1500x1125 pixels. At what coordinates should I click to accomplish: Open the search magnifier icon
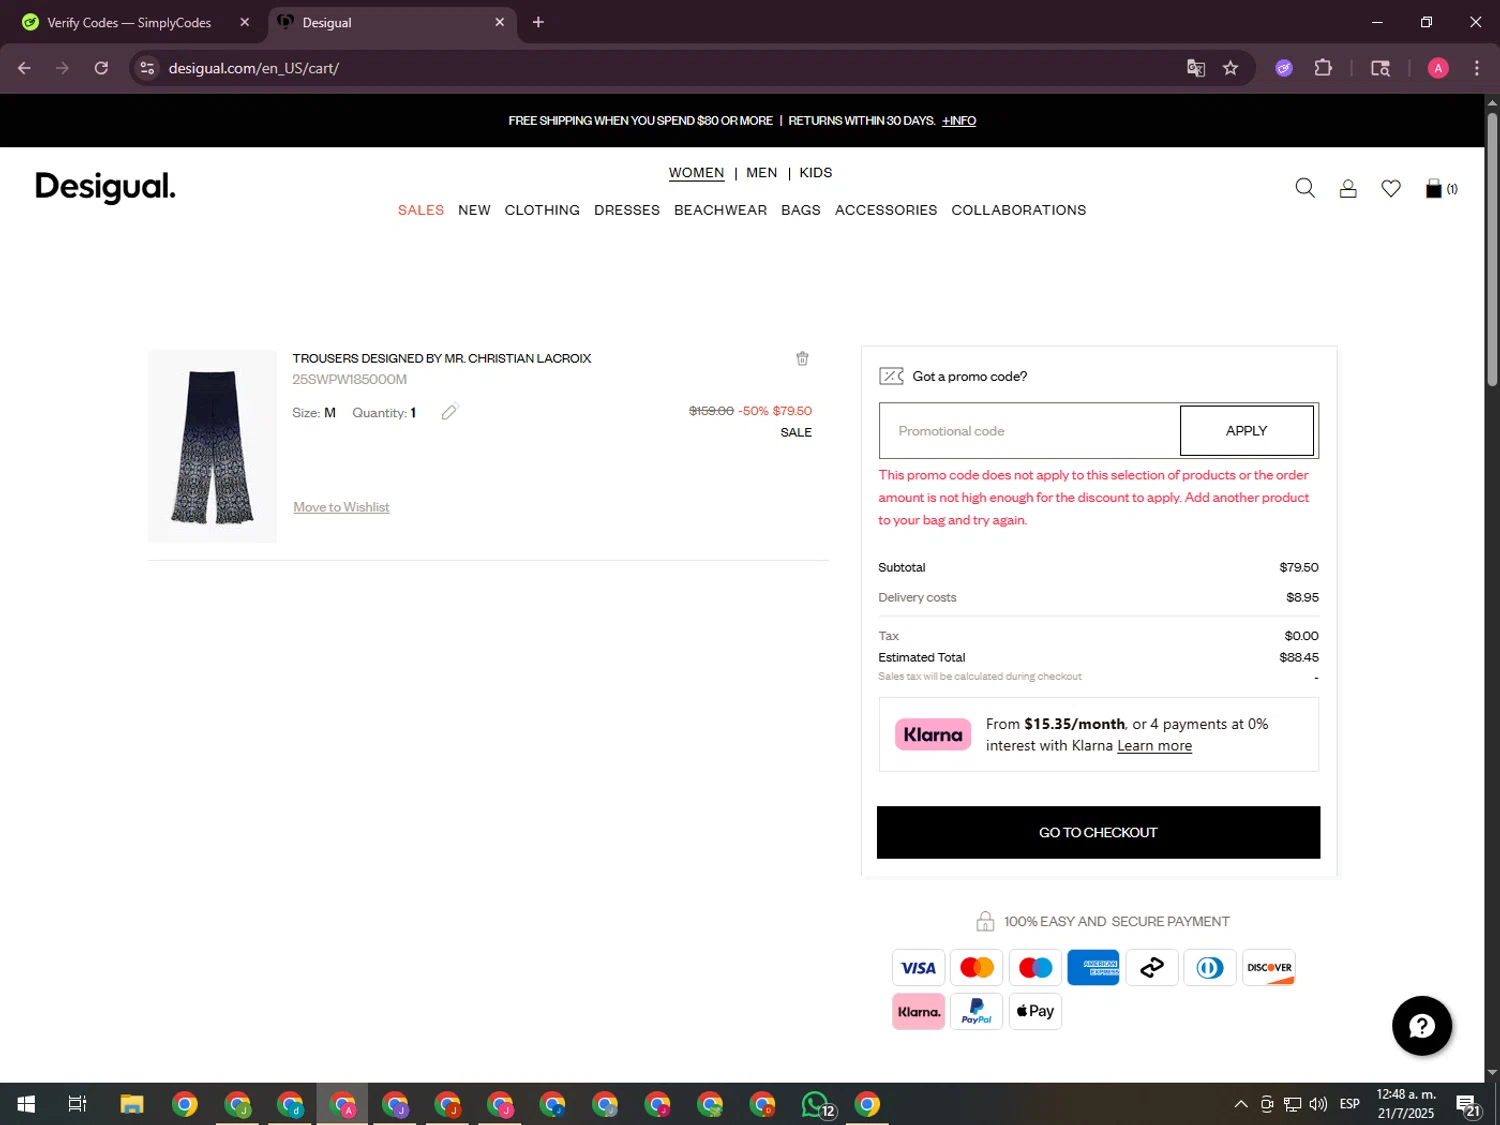coord(1304,188)
